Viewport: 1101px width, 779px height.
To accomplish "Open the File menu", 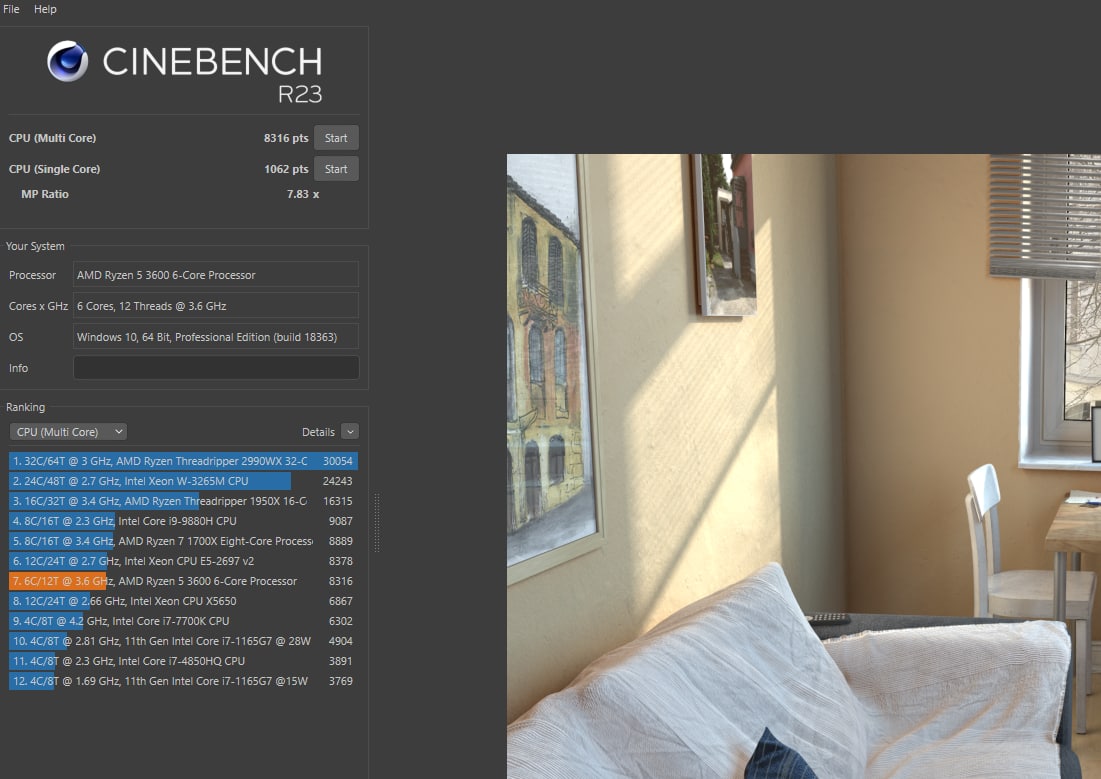I will point(11,9).
